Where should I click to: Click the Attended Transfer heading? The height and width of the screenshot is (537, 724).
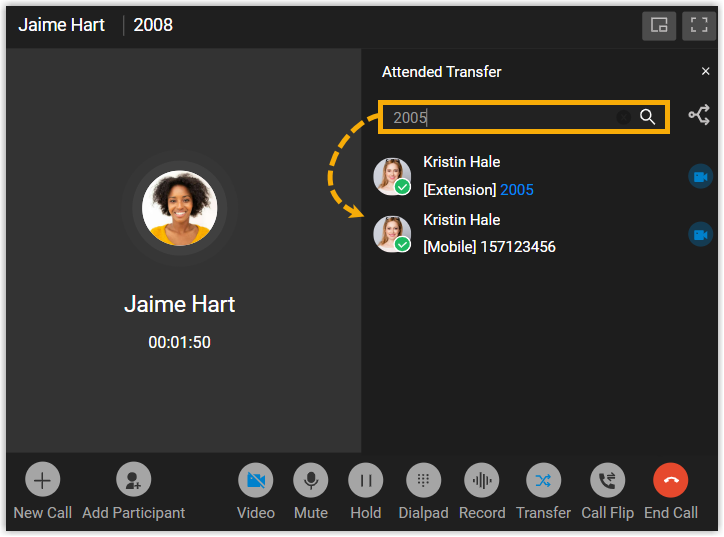tap(441, 72)
